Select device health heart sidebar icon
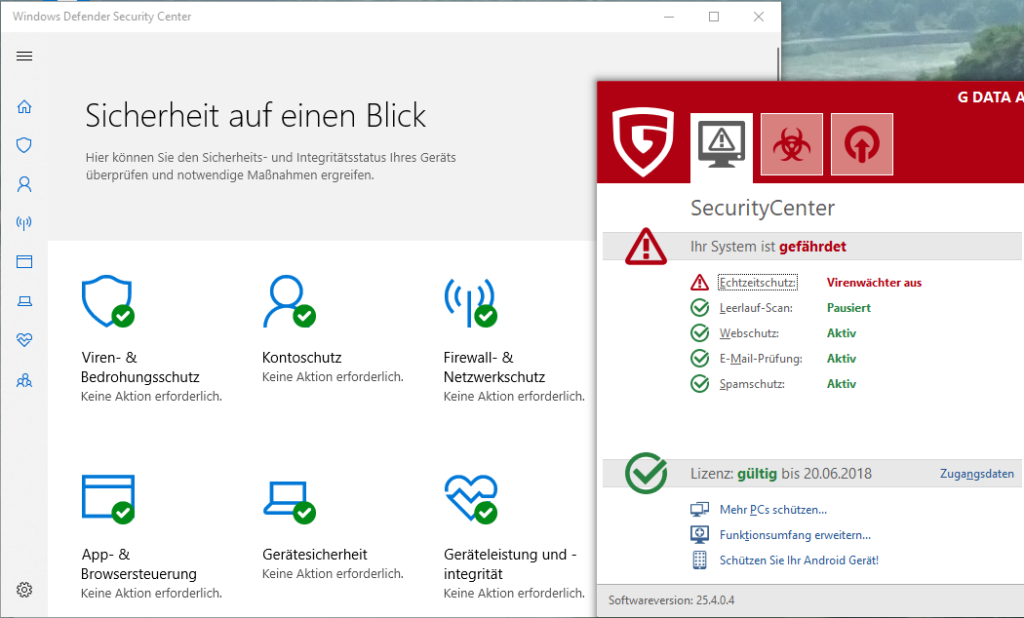Image resolution: width=1024 pixels, height=618 pixels. click(x=25, y=340)
